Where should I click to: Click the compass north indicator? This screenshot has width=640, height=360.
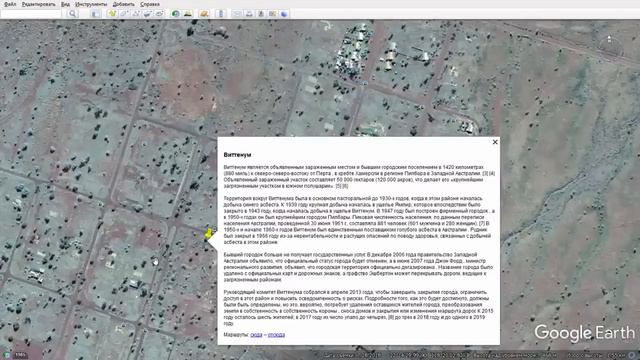tap(609, 39)
